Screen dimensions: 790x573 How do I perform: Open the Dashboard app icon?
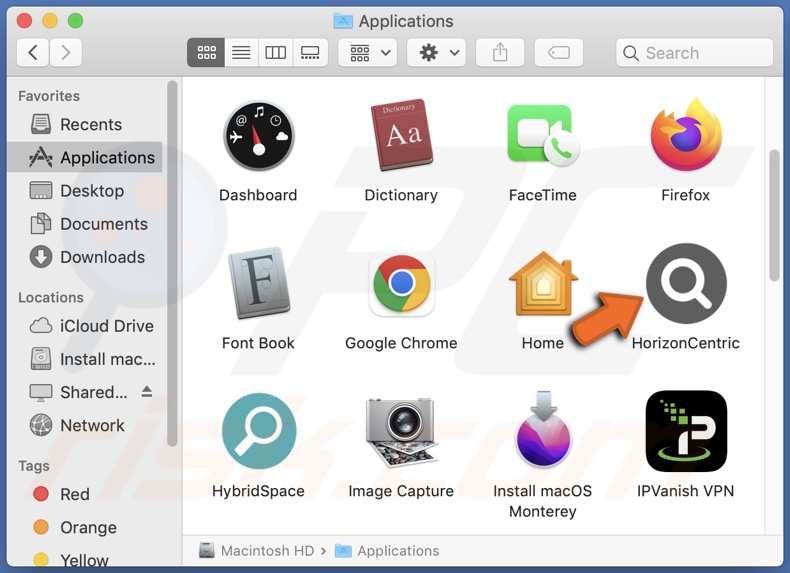coord(258,136)
